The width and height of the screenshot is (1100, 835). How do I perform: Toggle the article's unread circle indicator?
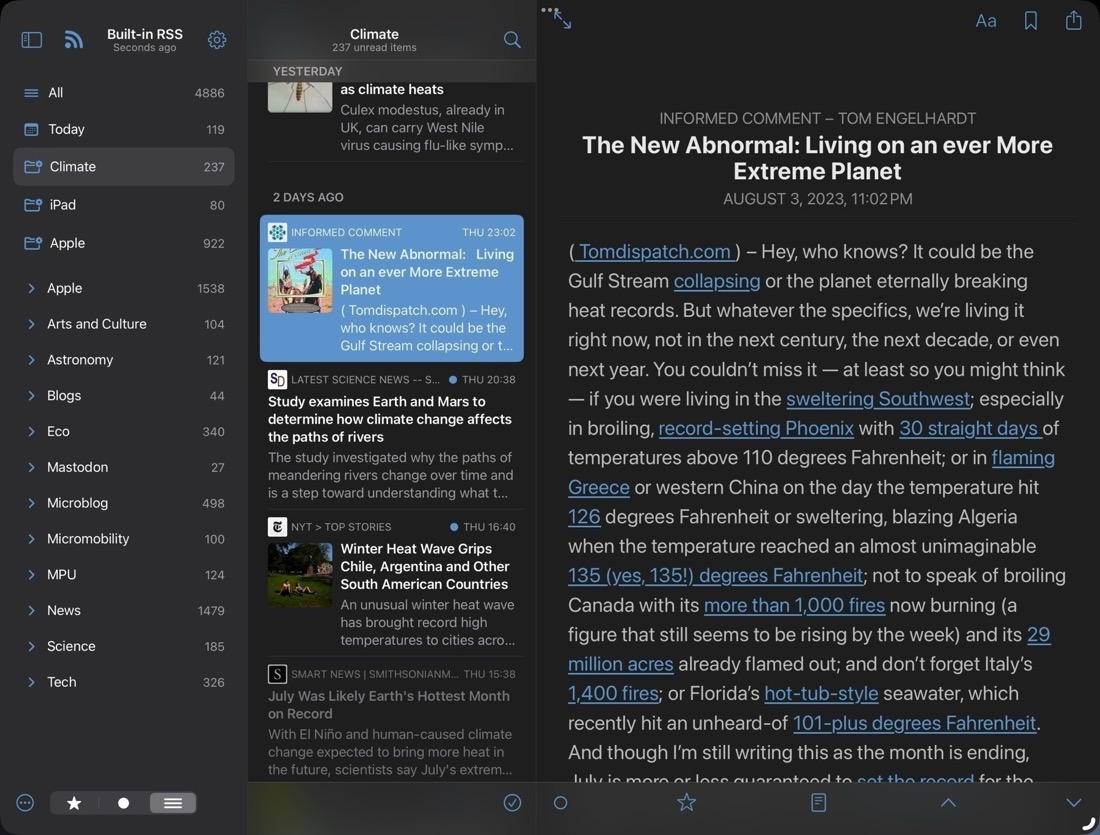pos(560,802)
